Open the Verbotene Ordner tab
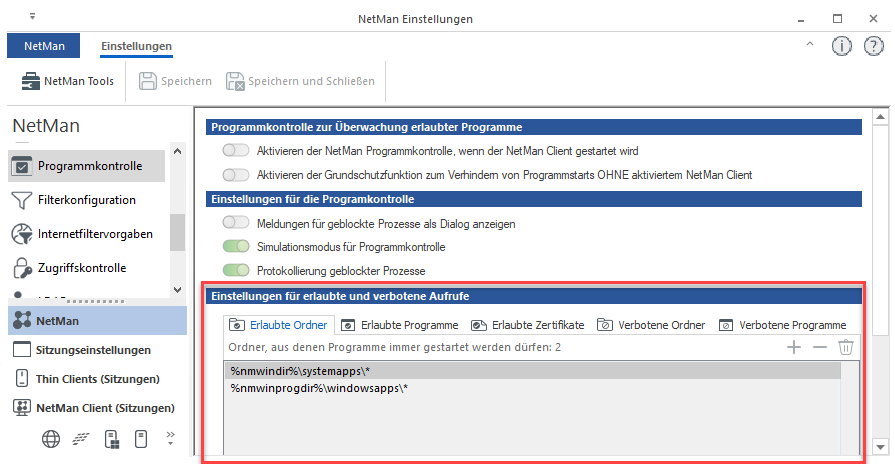Screen dimensions: 895x464 [x=651, y=325]
